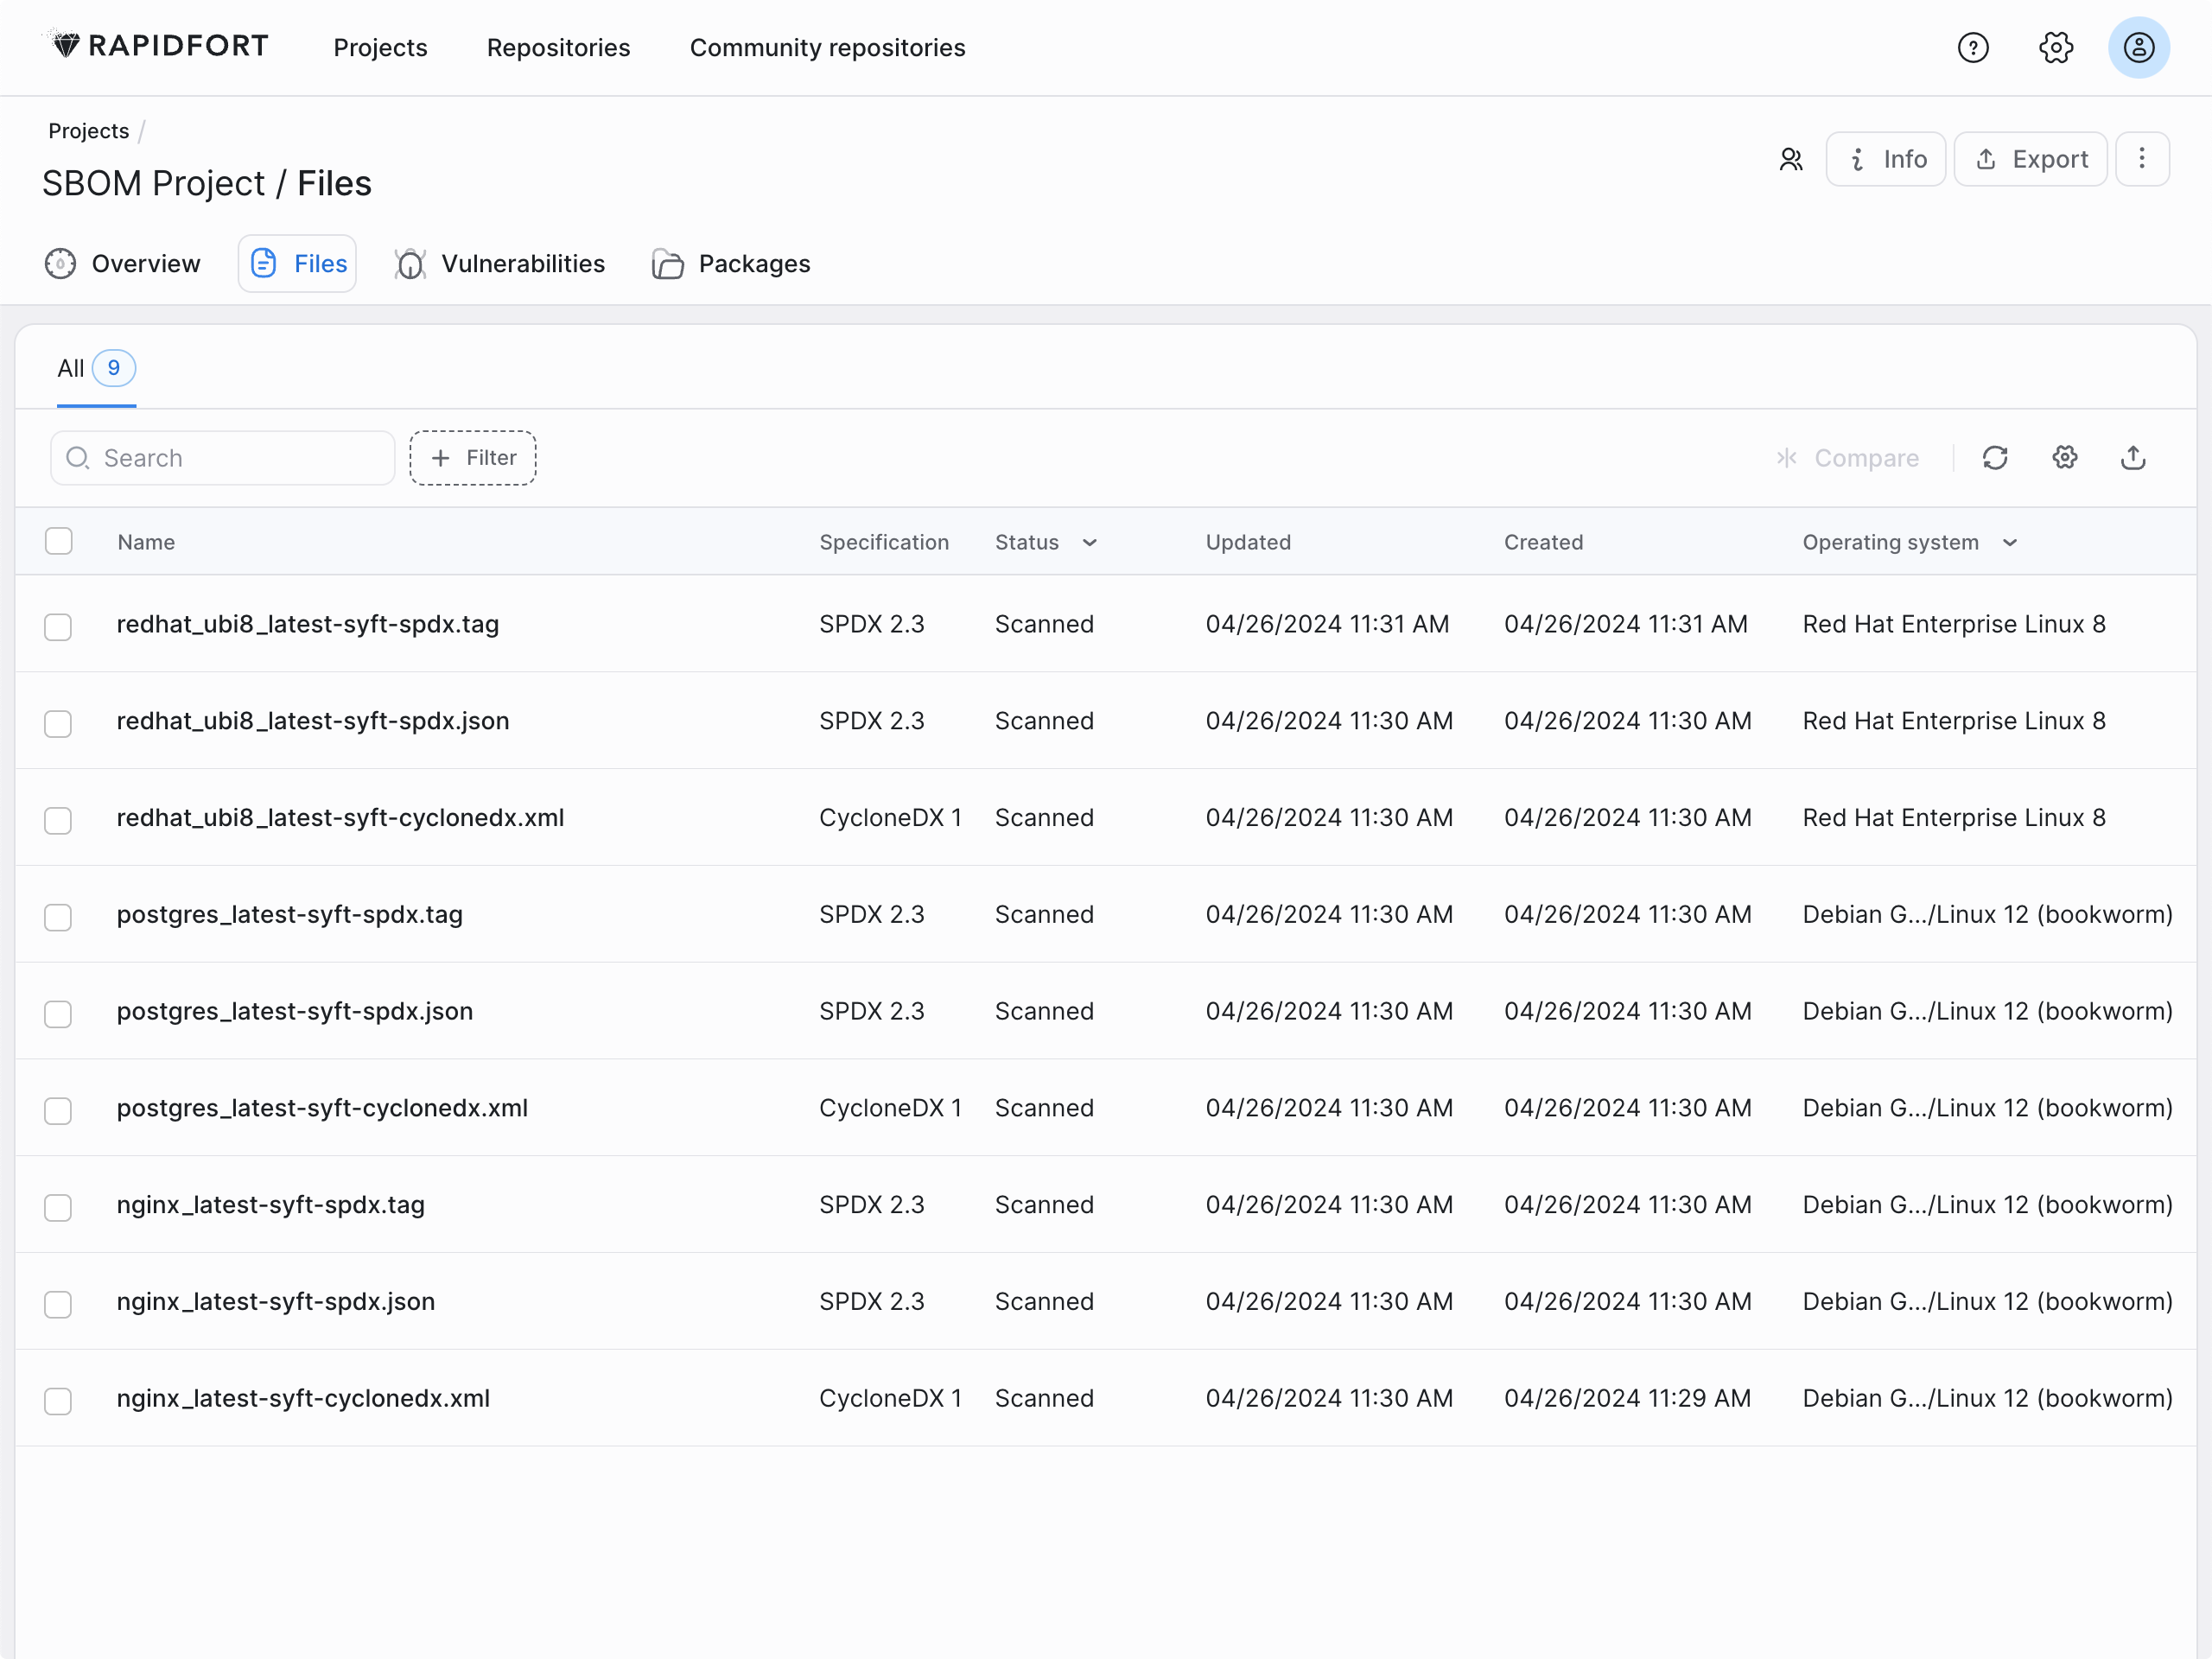Image resolution: width=2212 pixels, height=1659 pixels.
Task: Open the settings gear in top navigation
Action: pos(2055,47)
